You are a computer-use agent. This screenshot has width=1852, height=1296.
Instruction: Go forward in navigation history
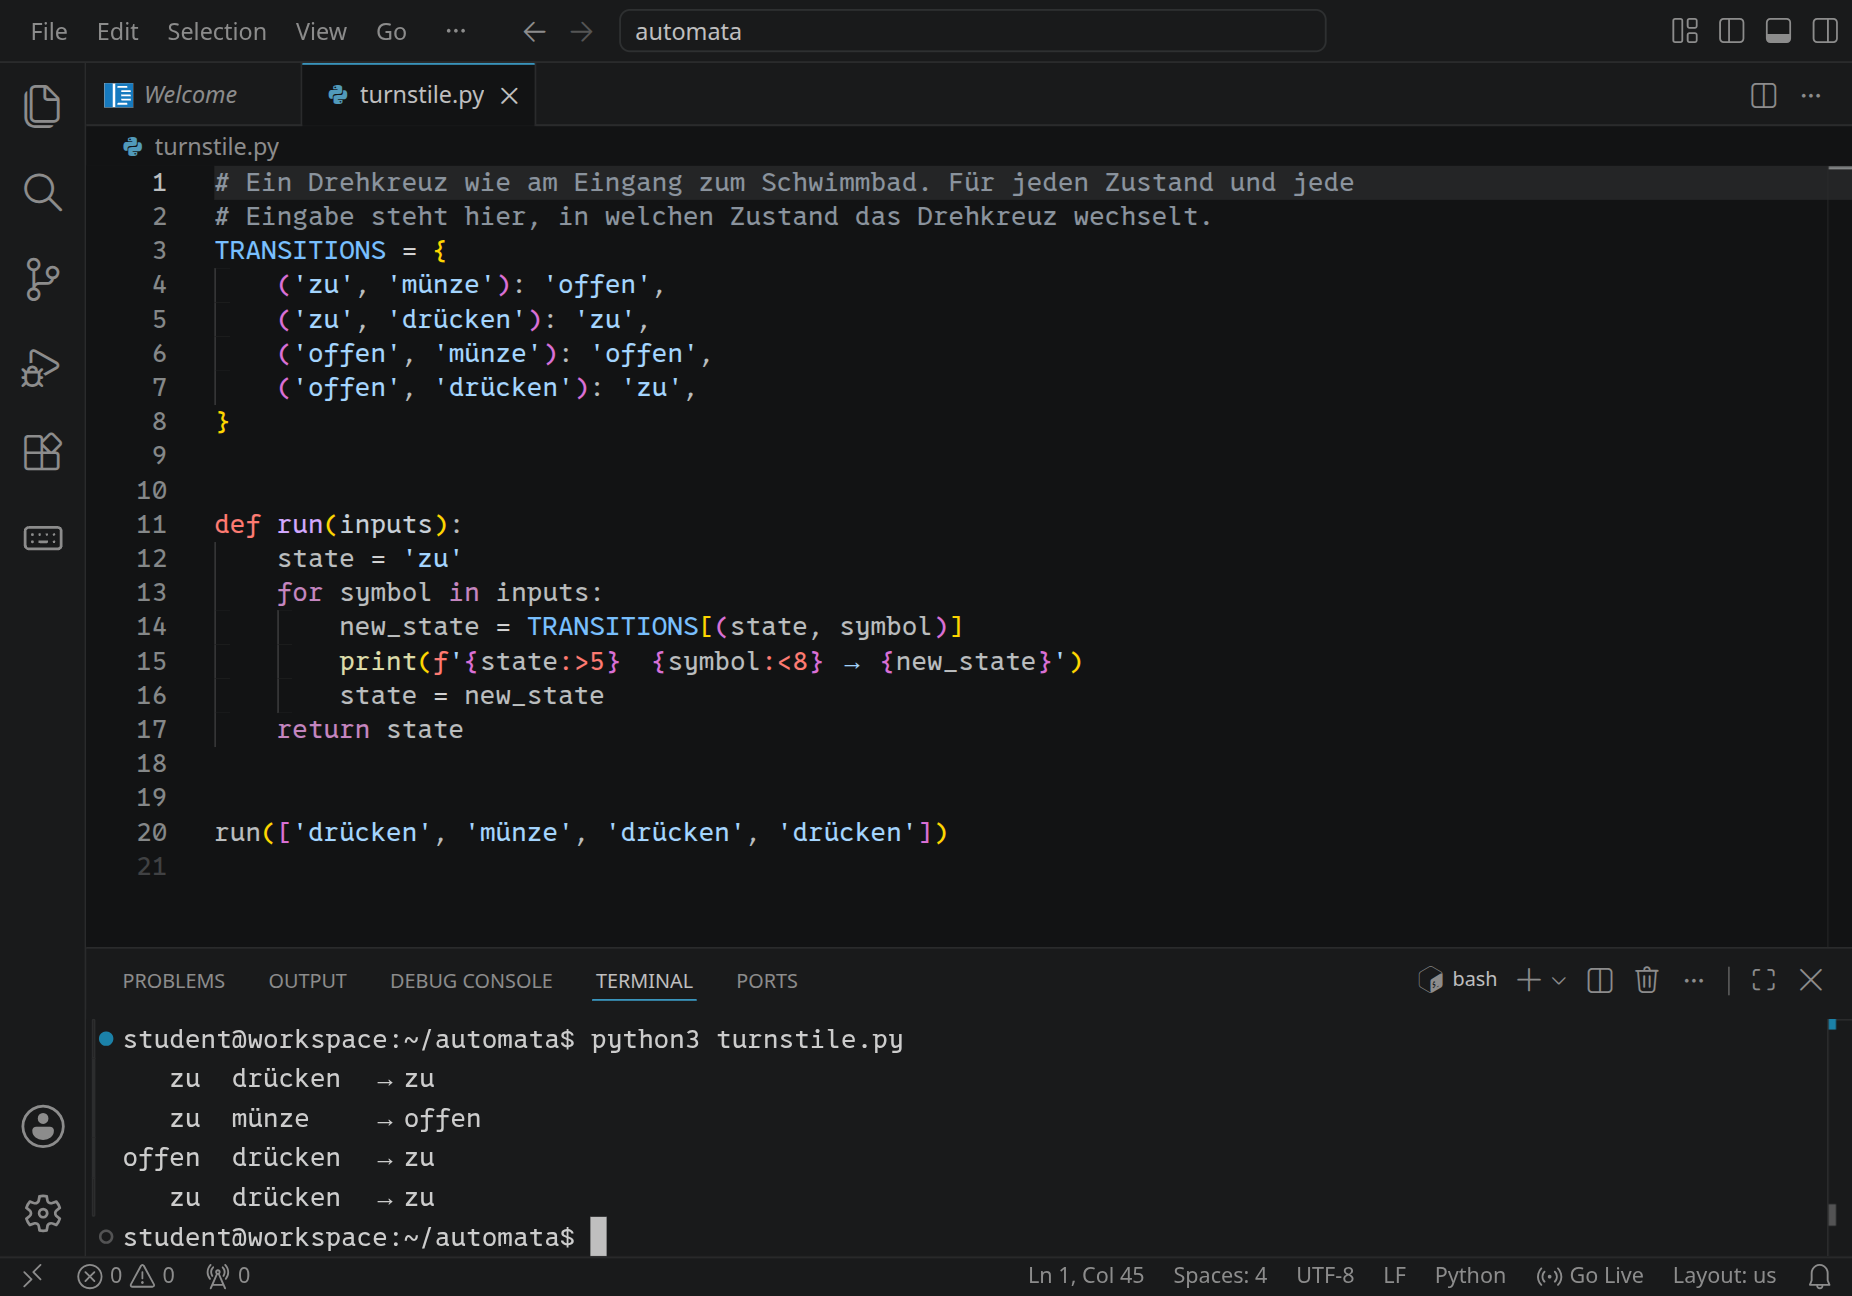[581, 32]
